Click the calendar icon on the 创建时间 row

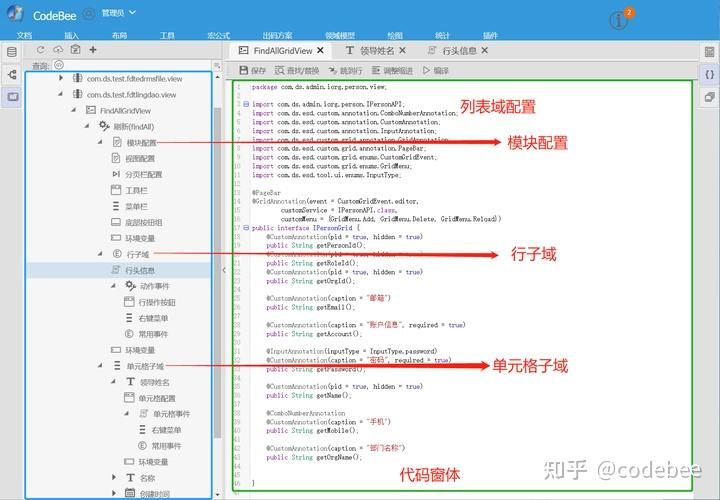click(x=130, y=493)
